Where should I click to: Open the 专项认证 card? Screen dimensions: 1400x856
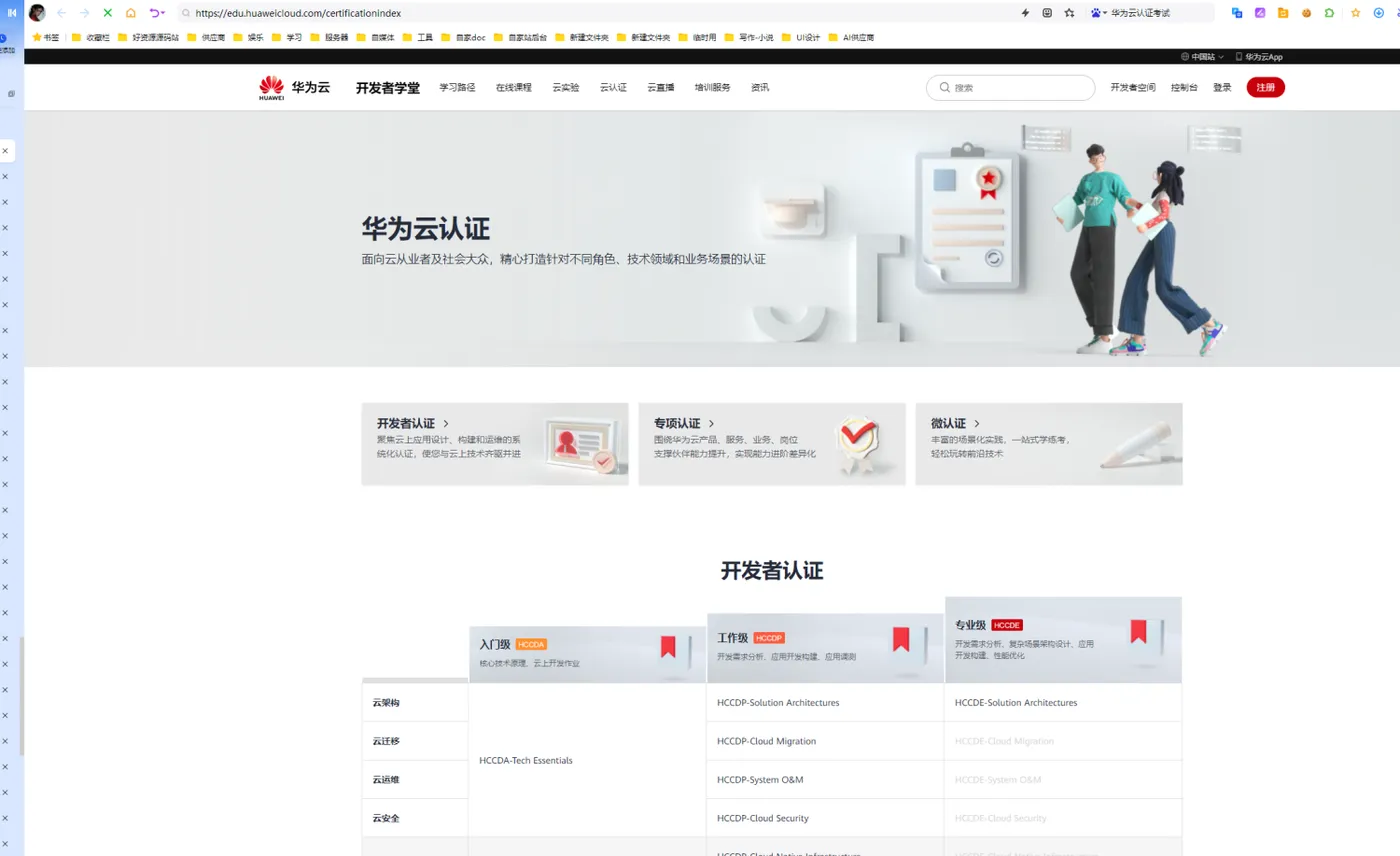(x=772, y=444)
